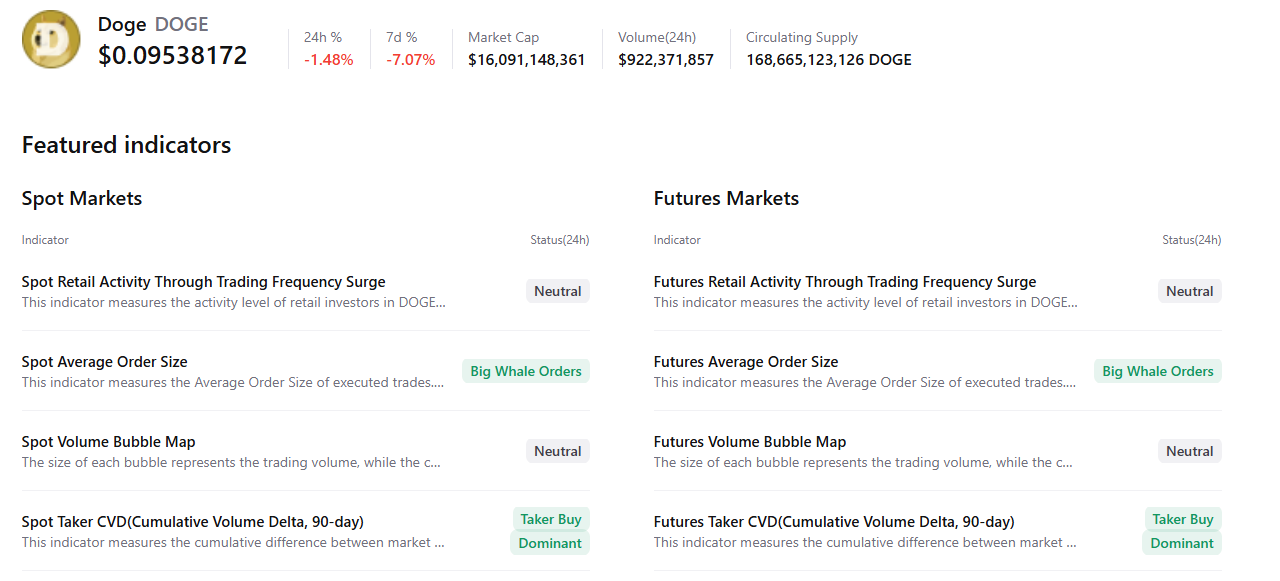The height and width of the screenshot is (581, 1280).
Task: Select the Futures Markets section heading
Action: tap(726, 198)
